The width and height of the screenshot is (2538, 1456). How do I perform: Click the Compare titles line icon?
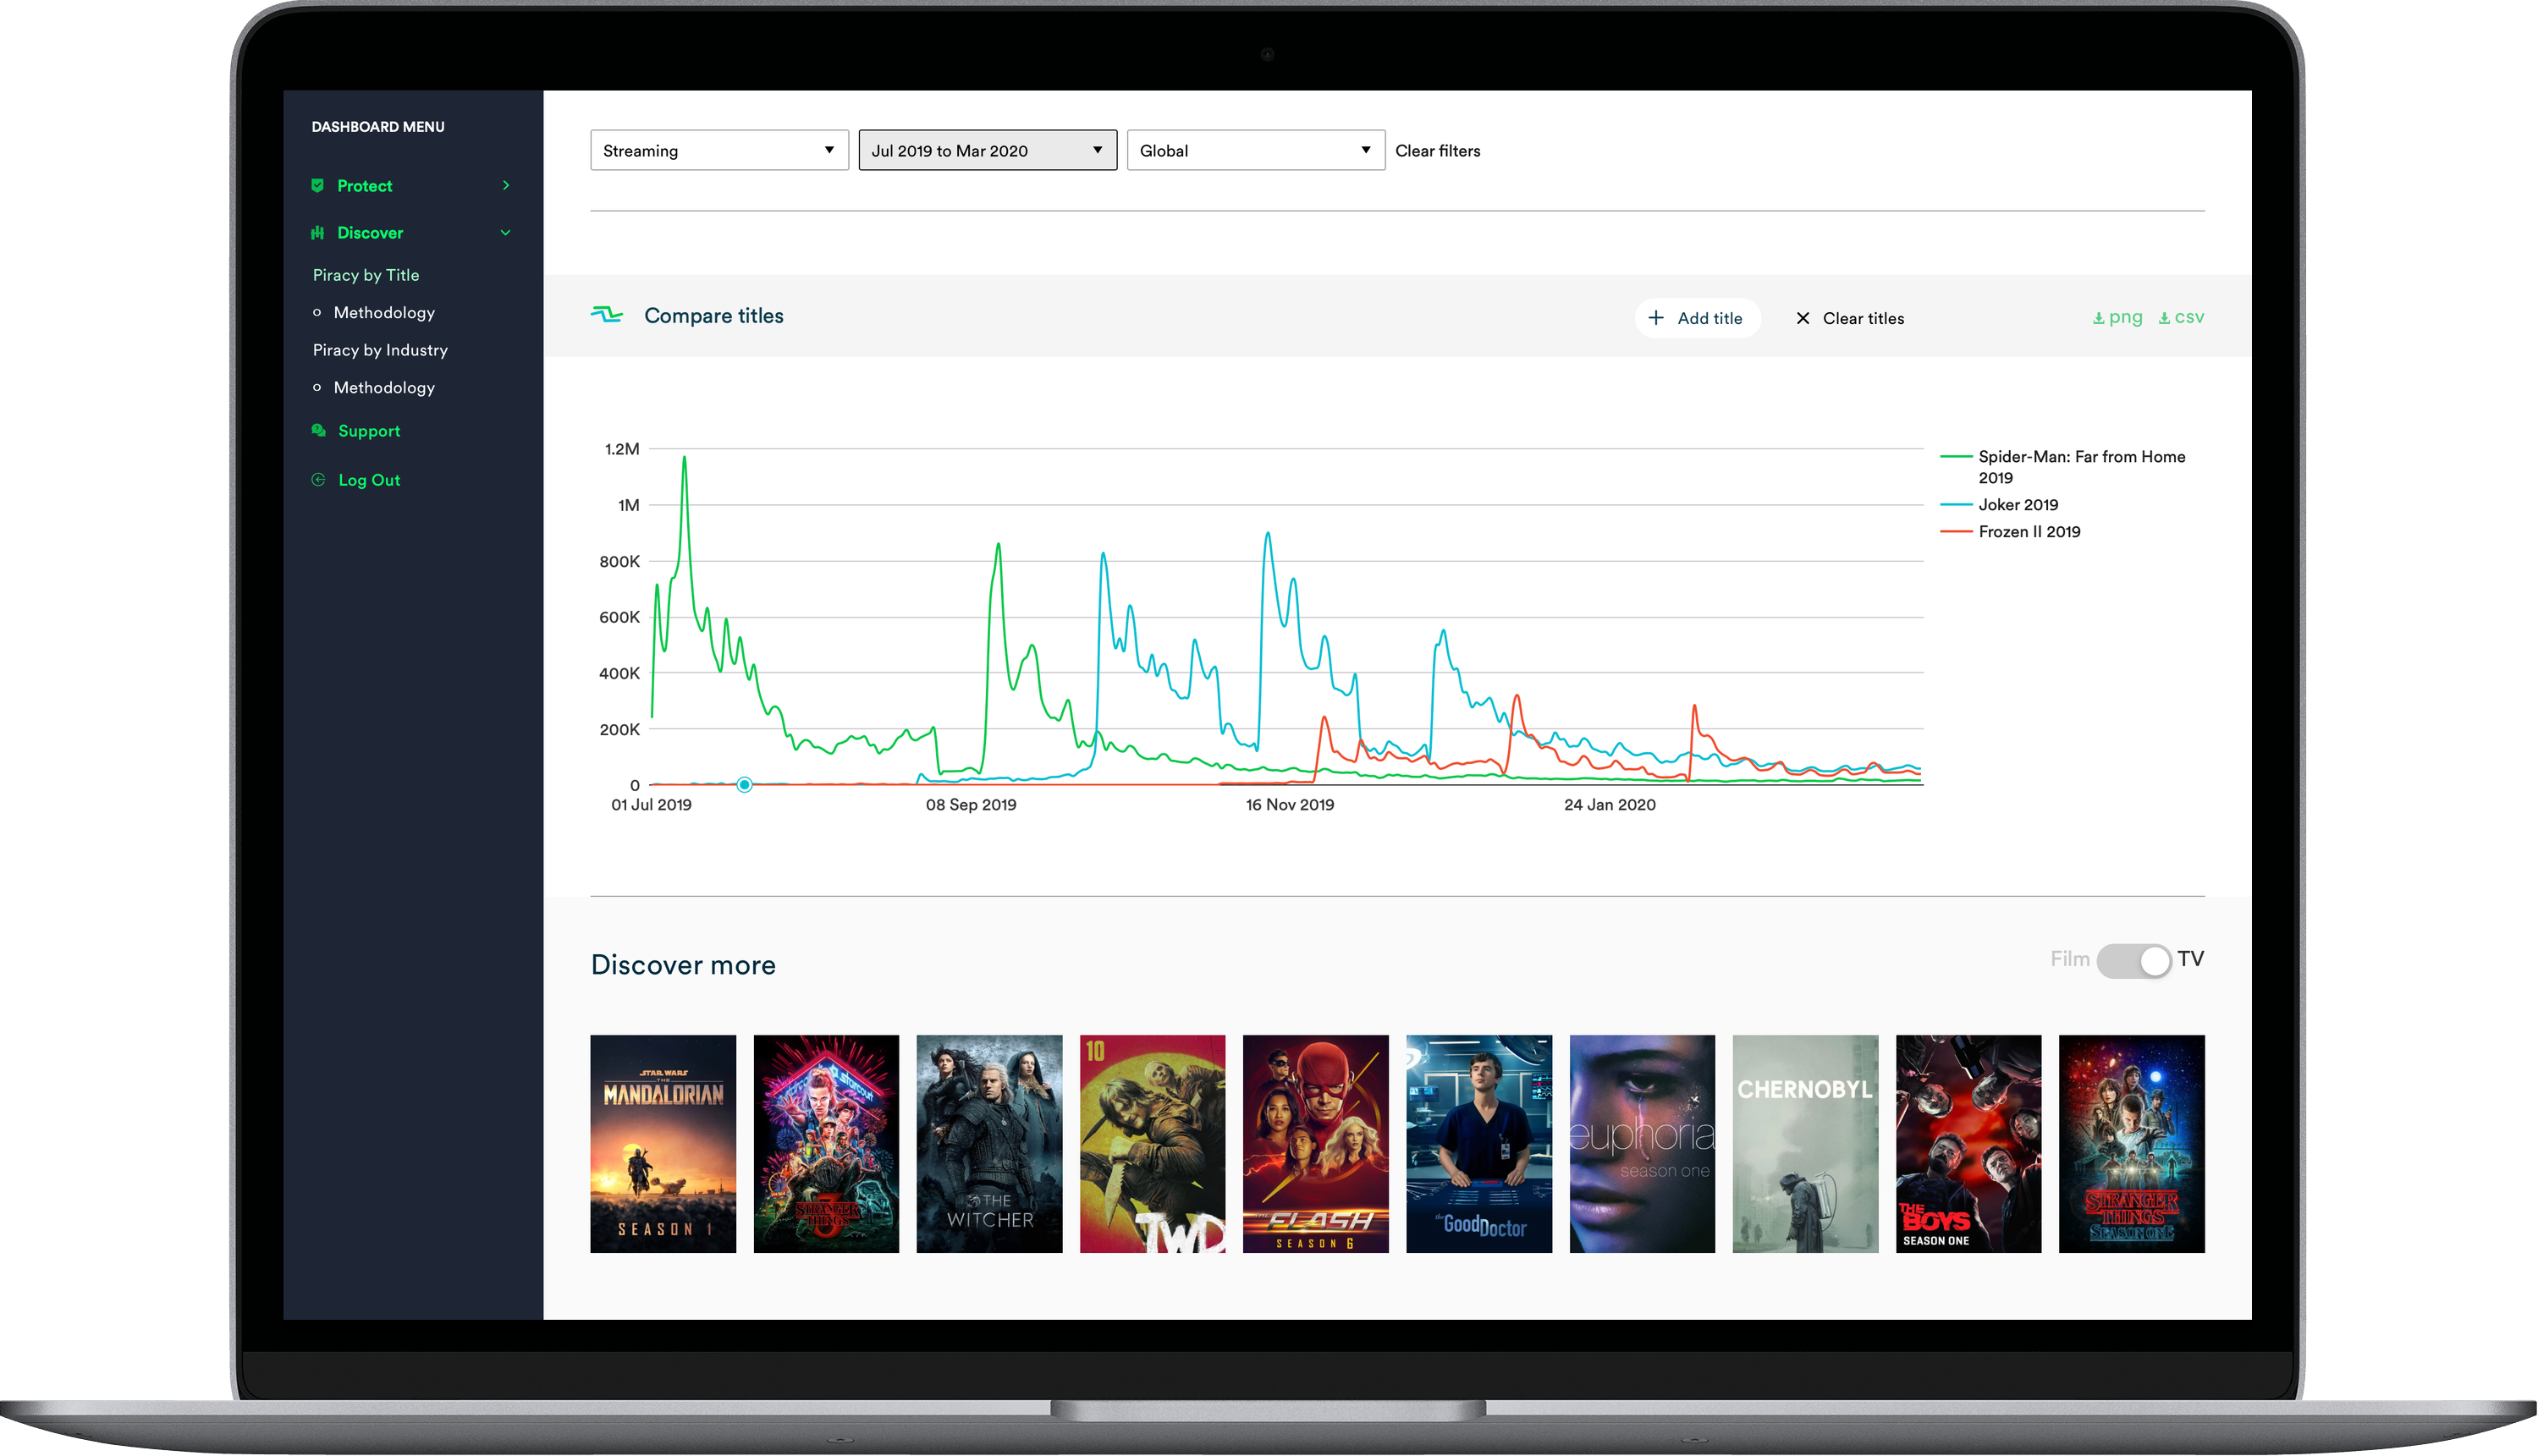[606, 315]
